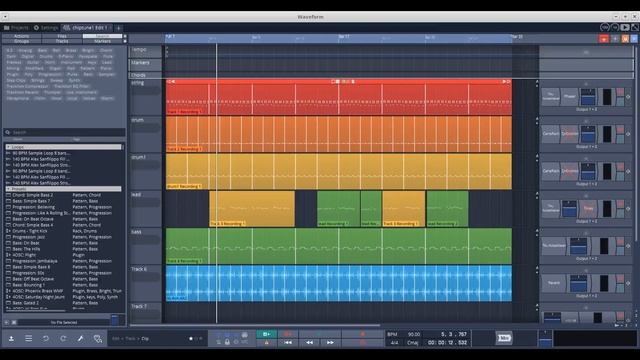Select the Progression: Jazz preset
The width and height of the screenshot is (640, 360).
click(x=63, y=237)
